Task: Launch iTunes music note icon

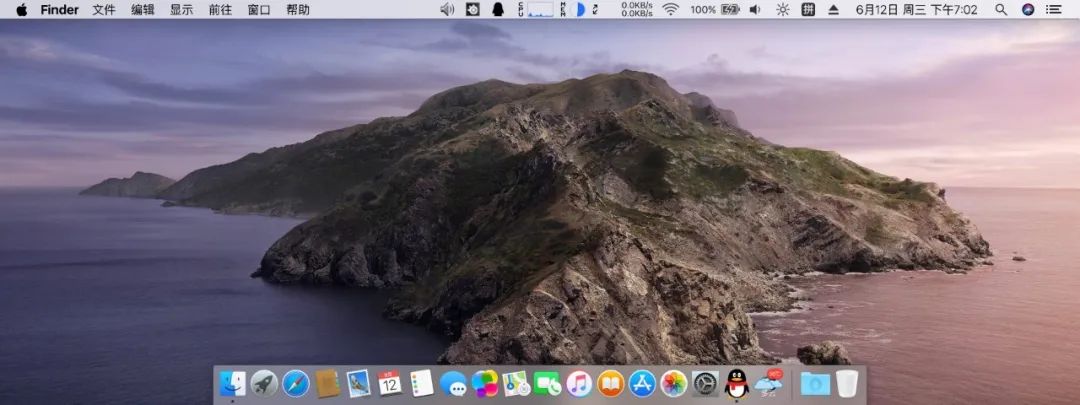Action: click(579, 384)
